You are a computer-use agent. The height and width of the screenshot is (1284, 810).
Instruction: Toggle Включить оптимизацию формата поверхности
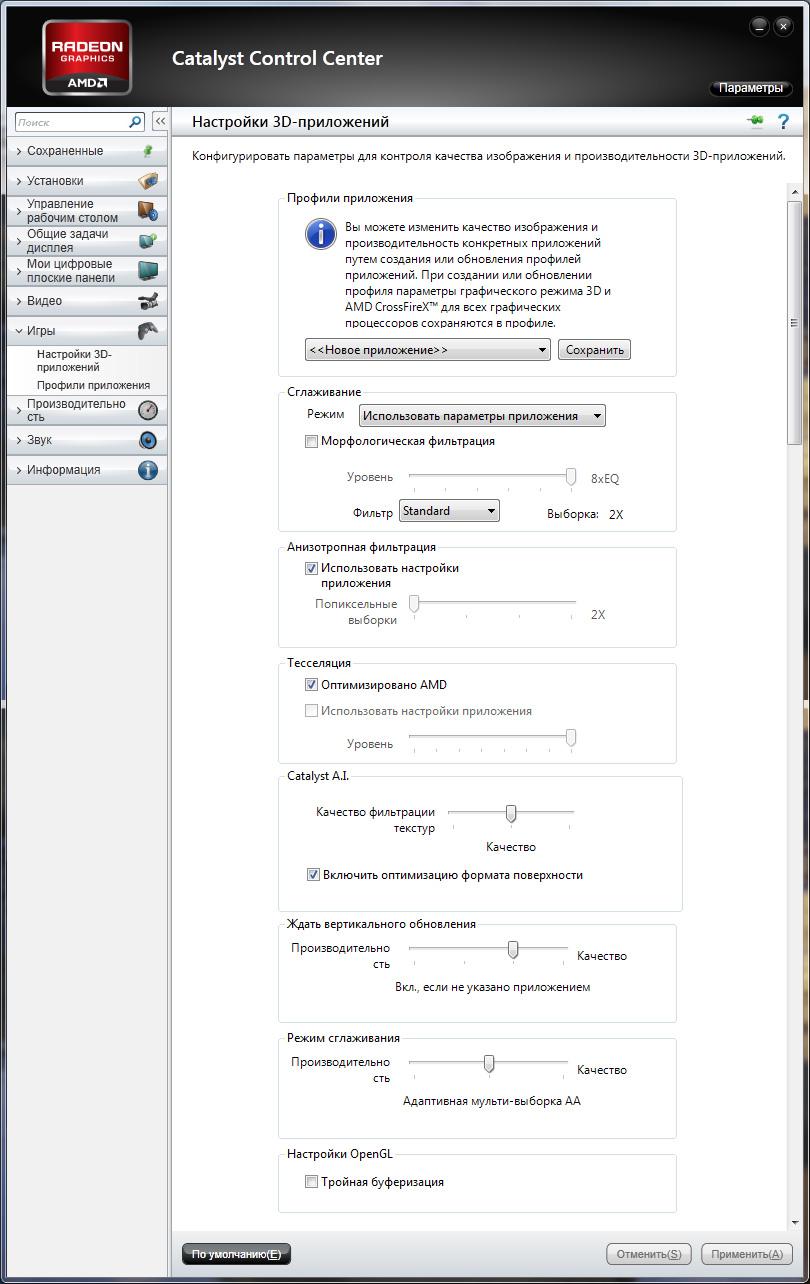click(x=313, y=875)
